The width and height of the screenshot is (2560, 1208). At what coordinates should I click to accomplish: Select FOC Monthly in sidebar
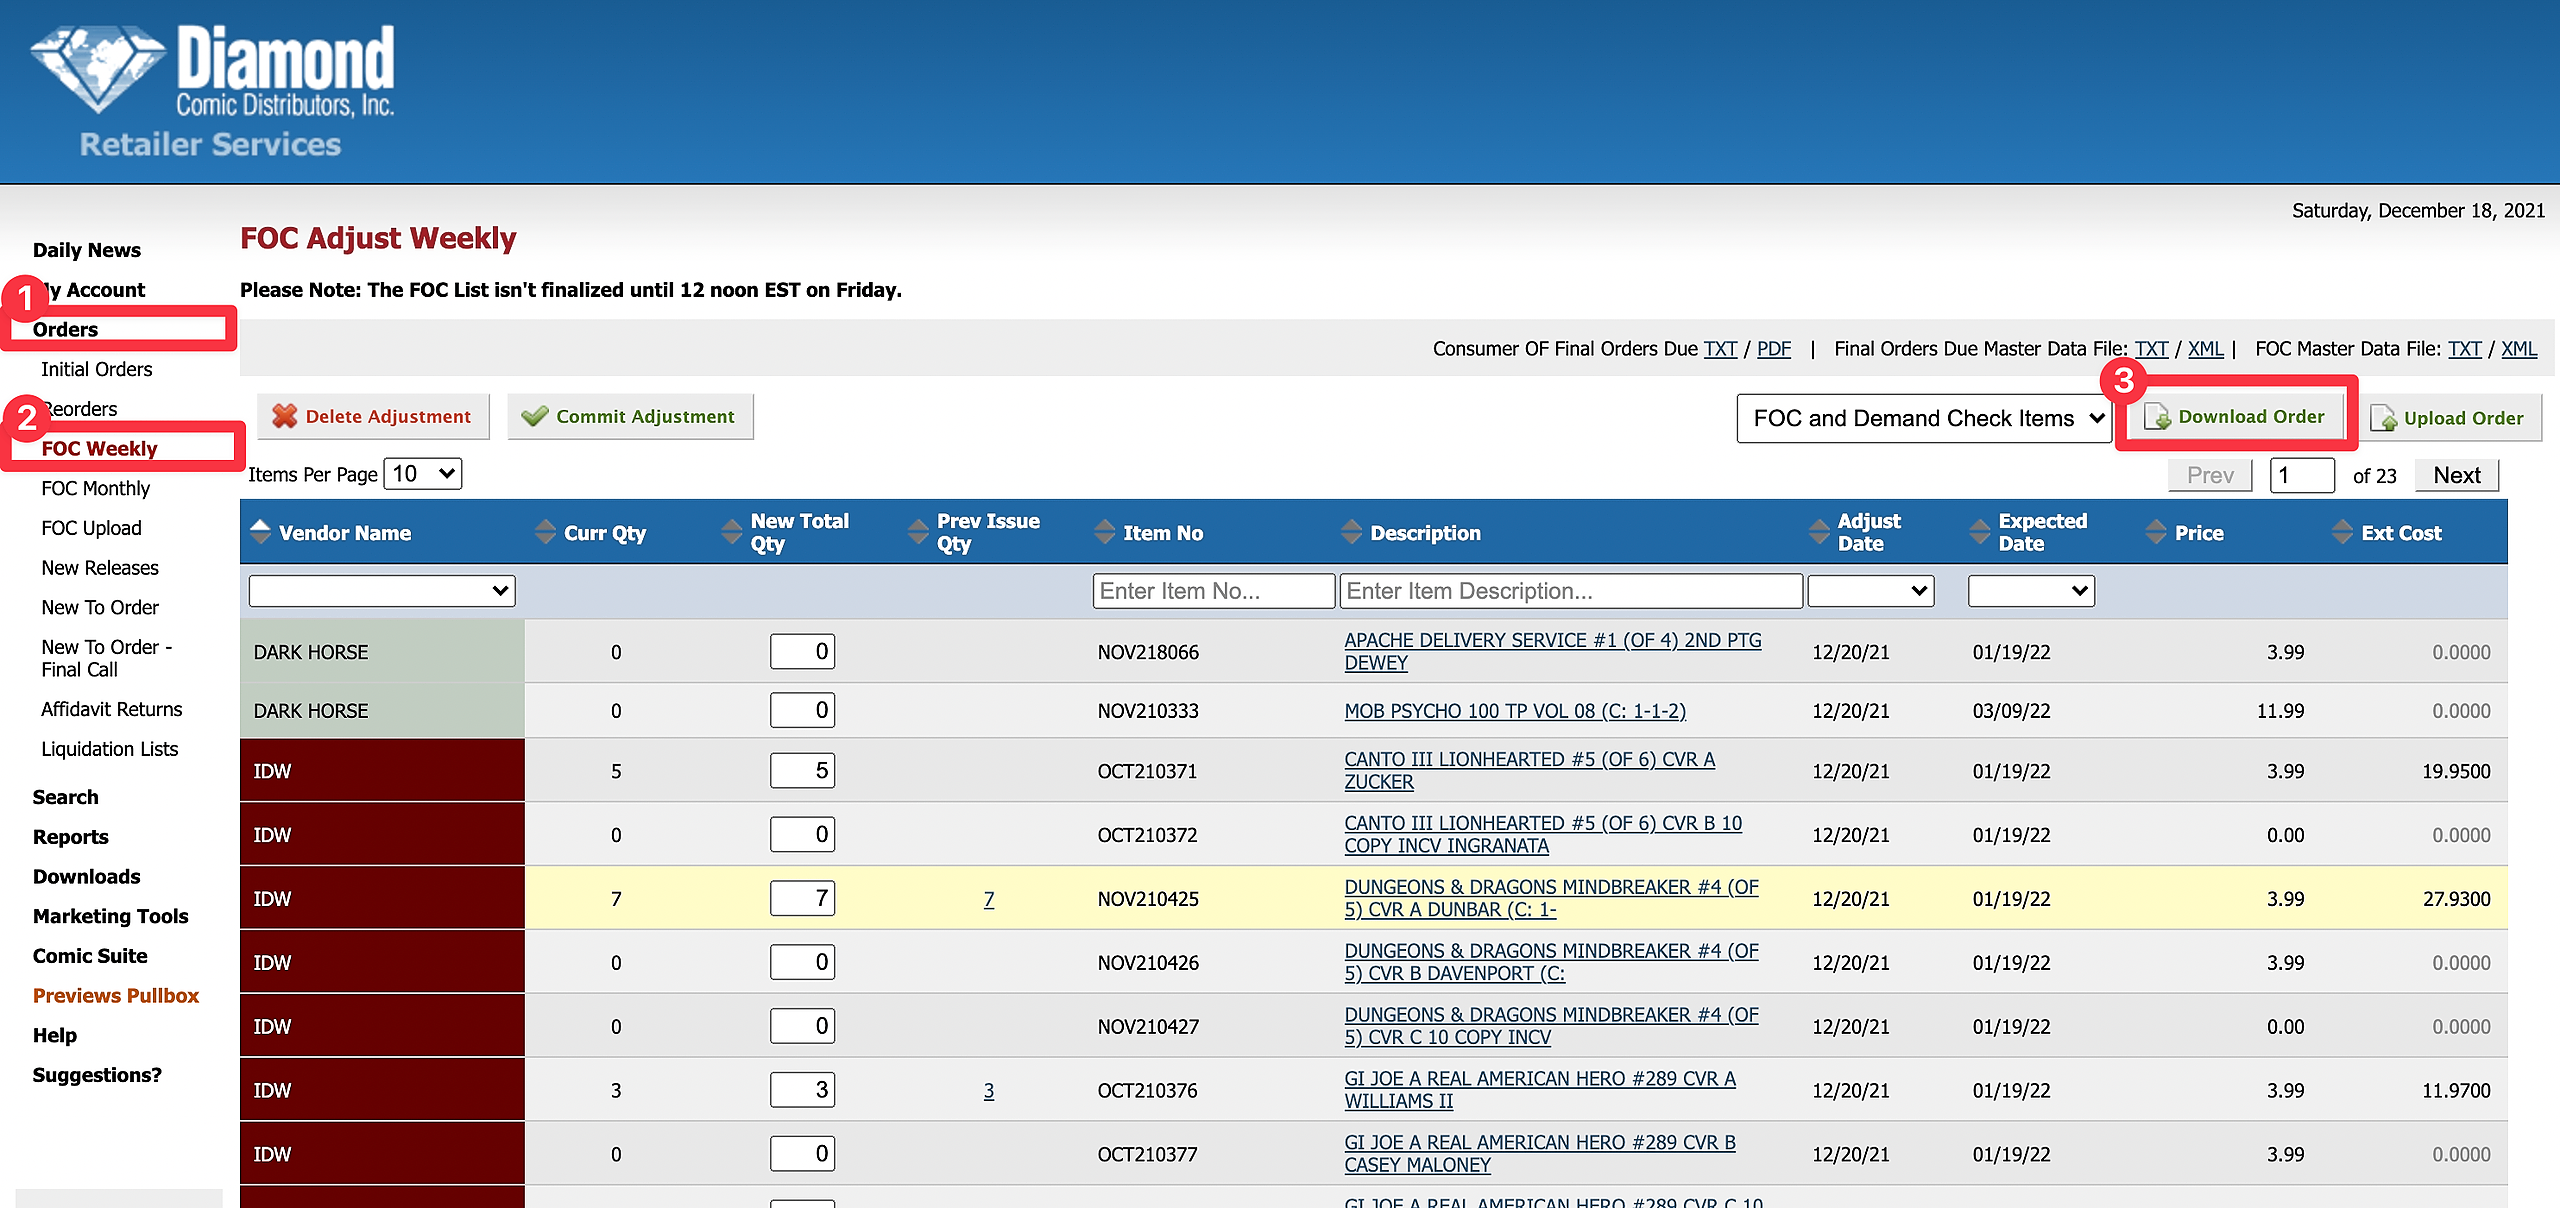tap(96, 488)
